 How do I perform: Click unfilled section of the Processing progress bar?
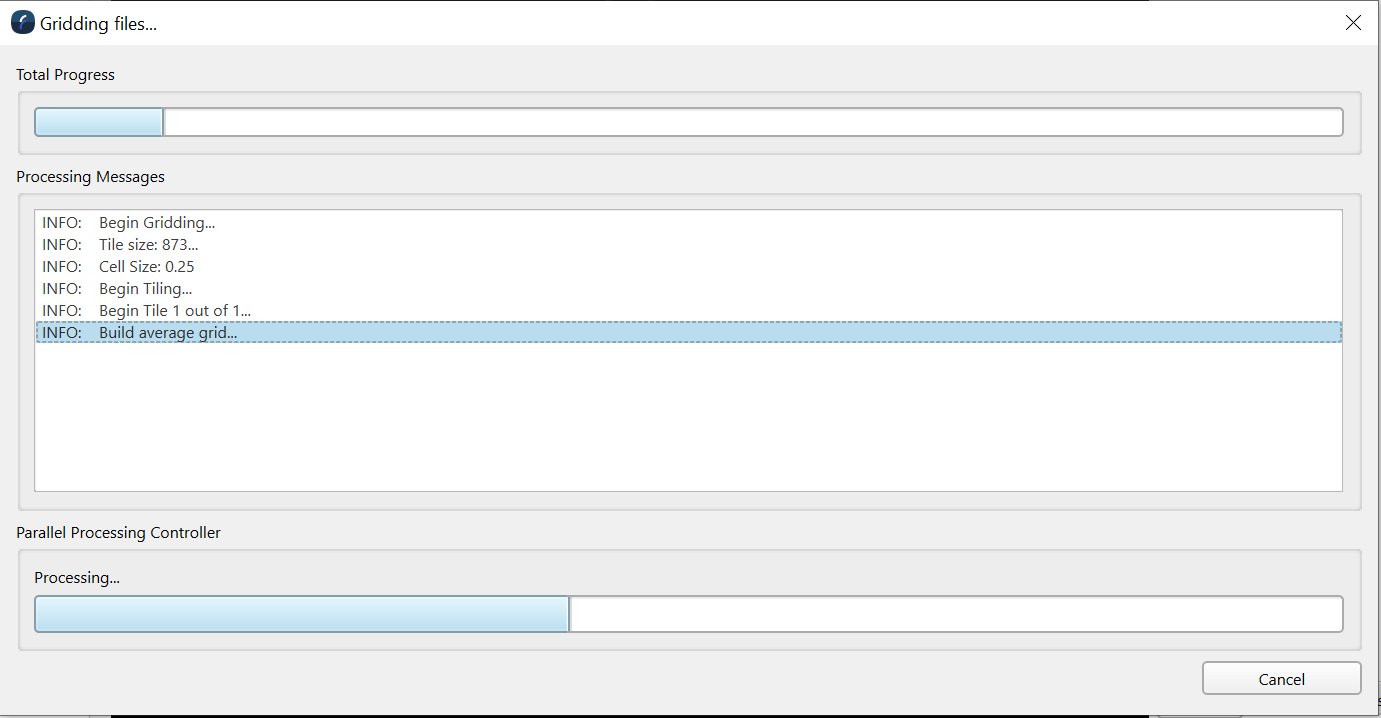(955, 614)
